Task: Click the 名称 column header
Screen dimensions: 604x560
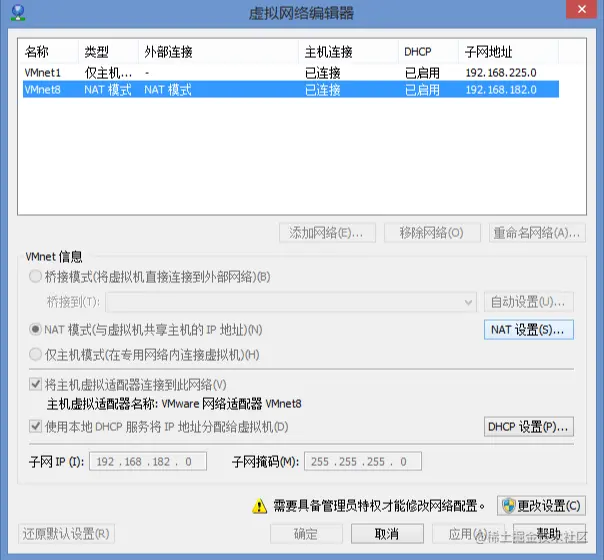Action: (48, 52)
